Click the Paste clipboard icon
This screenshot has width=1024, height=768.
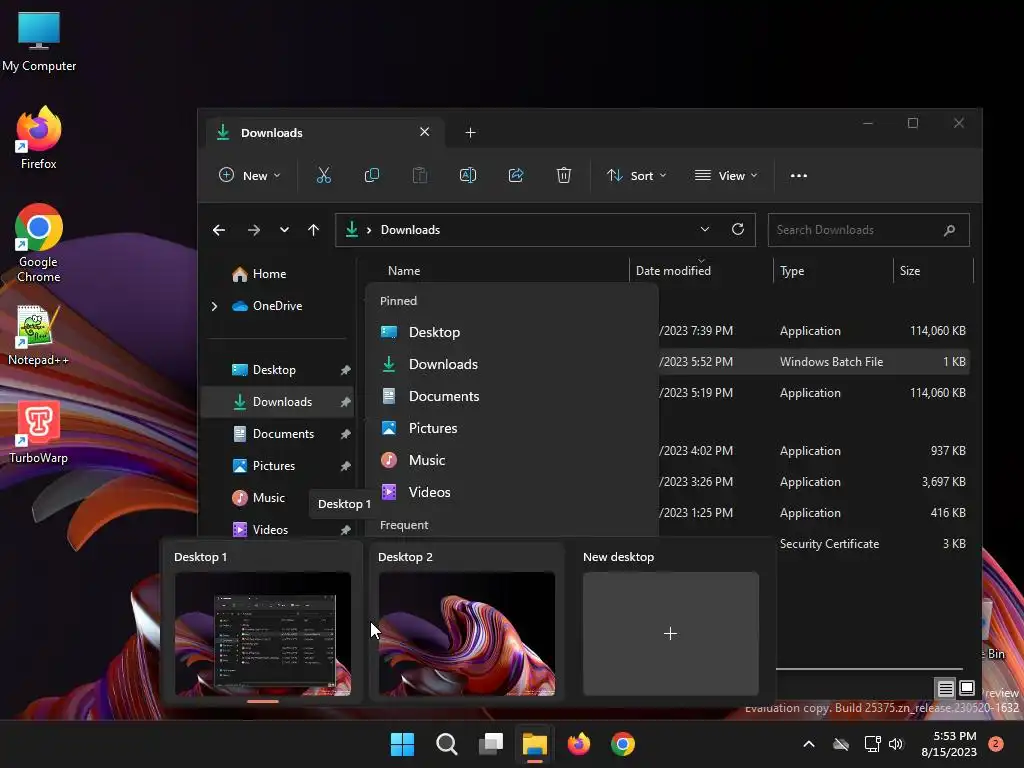tap(420, 175)
